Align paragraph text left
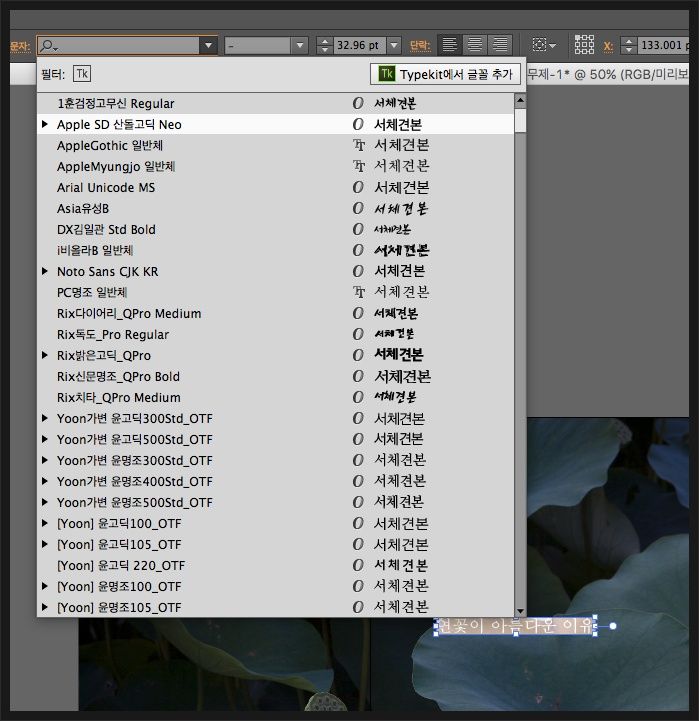The image size is (699, 721). (449, 45)
